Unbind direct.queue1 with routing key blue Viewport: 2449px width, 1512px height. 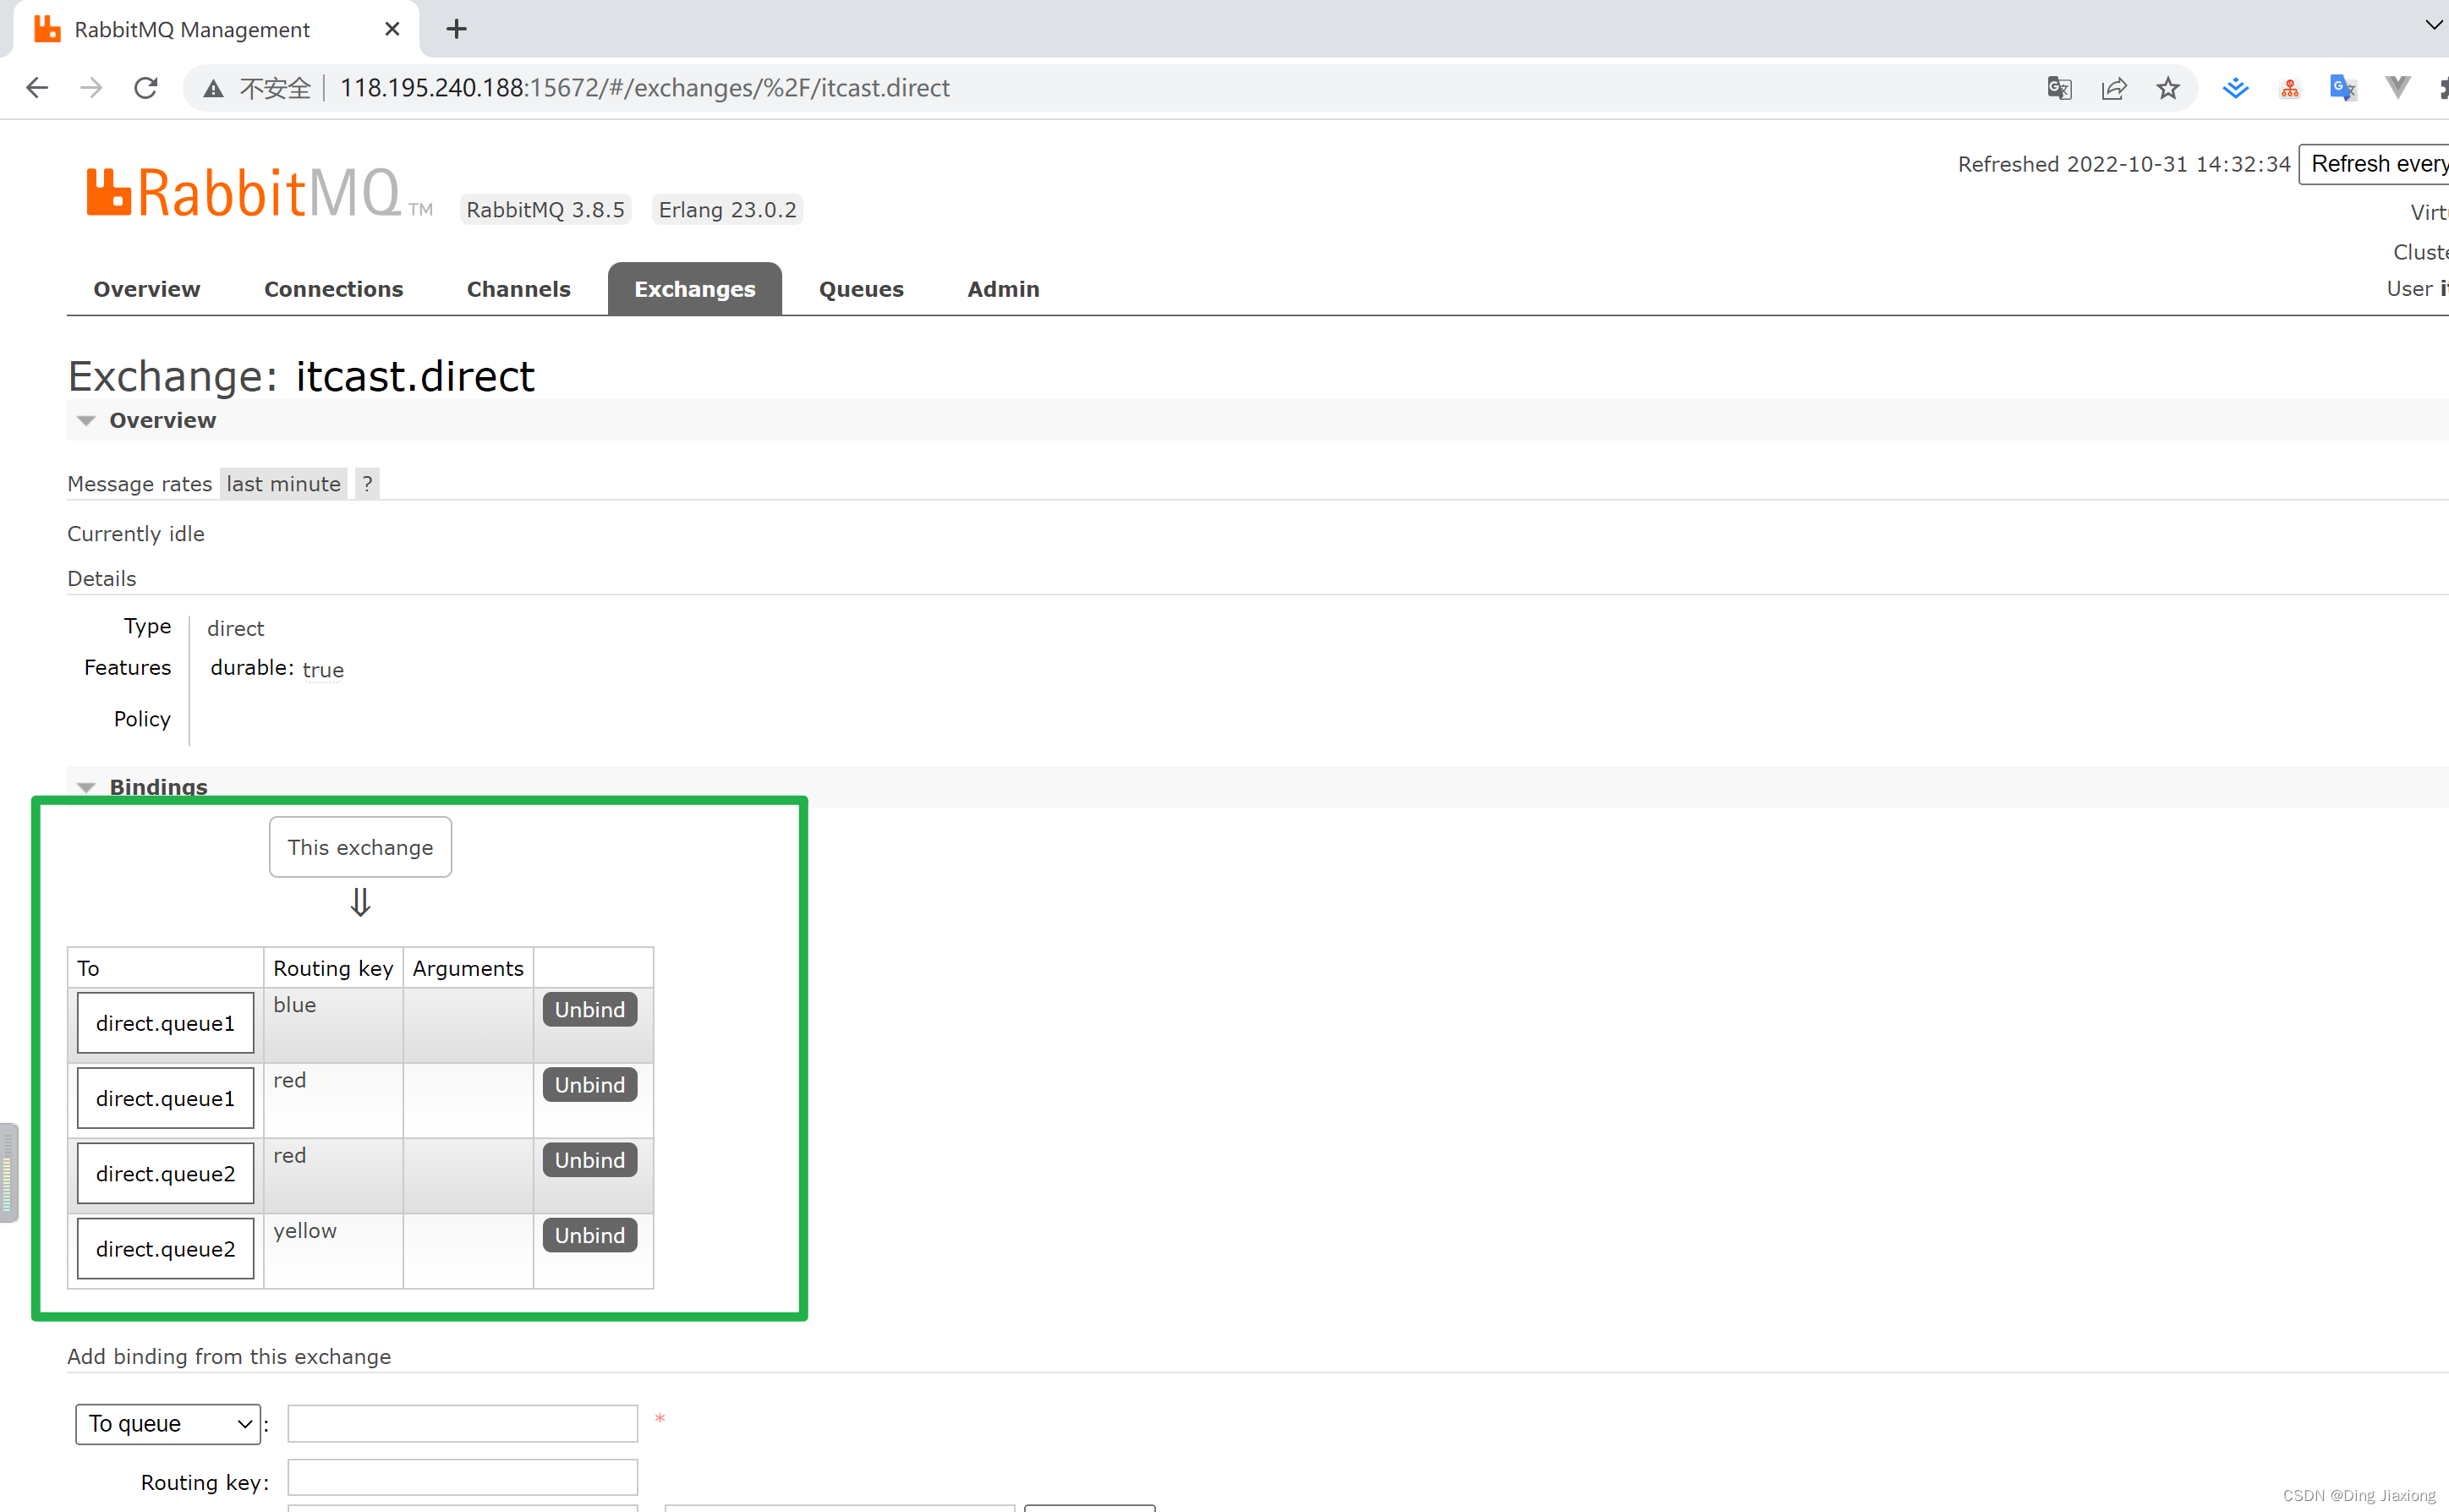point(590,1009)
